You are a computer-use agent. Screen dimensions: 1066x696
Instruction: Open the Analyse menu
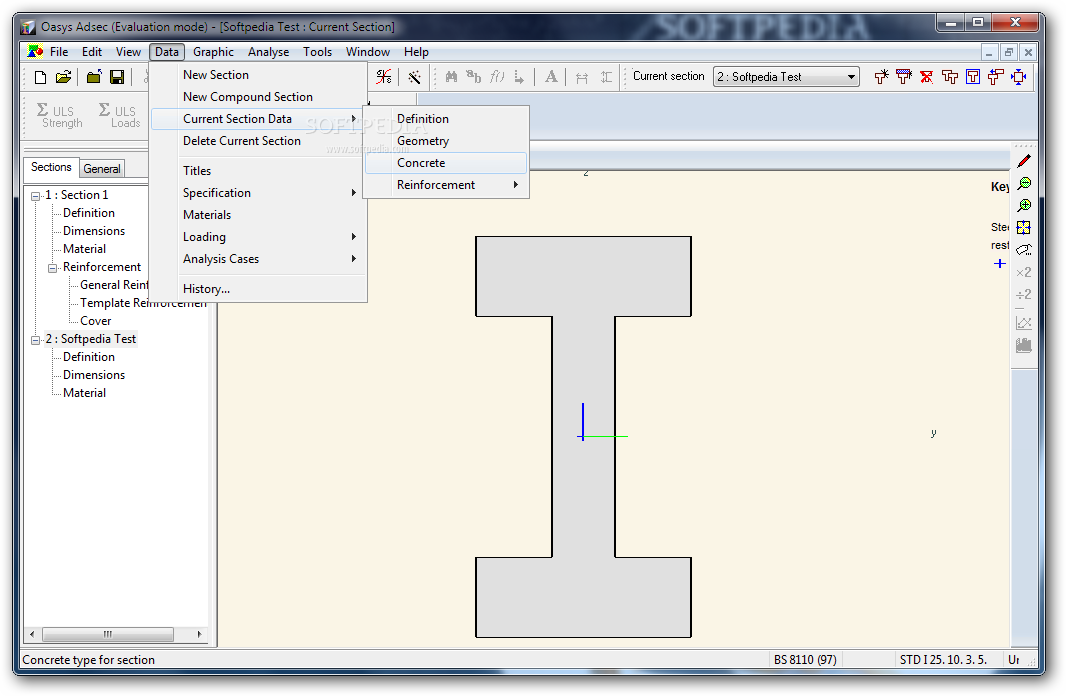[268, 52]
